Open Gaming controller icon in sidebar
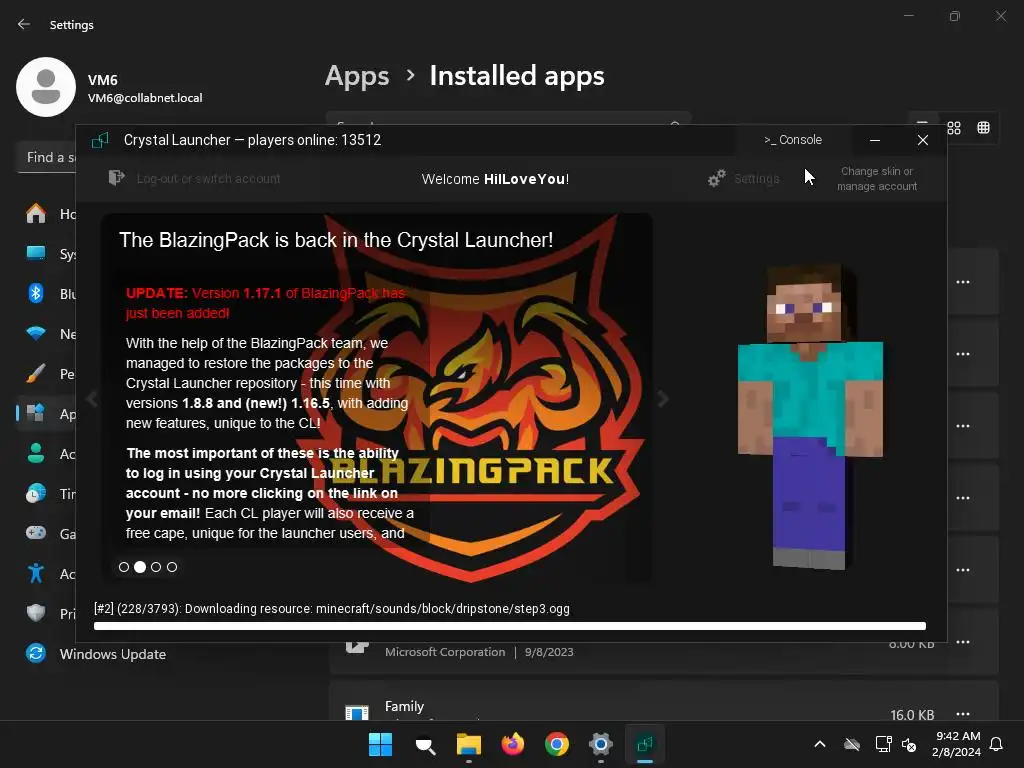Viewport: 1024px width, 768px height. click(x=36, y=533)
